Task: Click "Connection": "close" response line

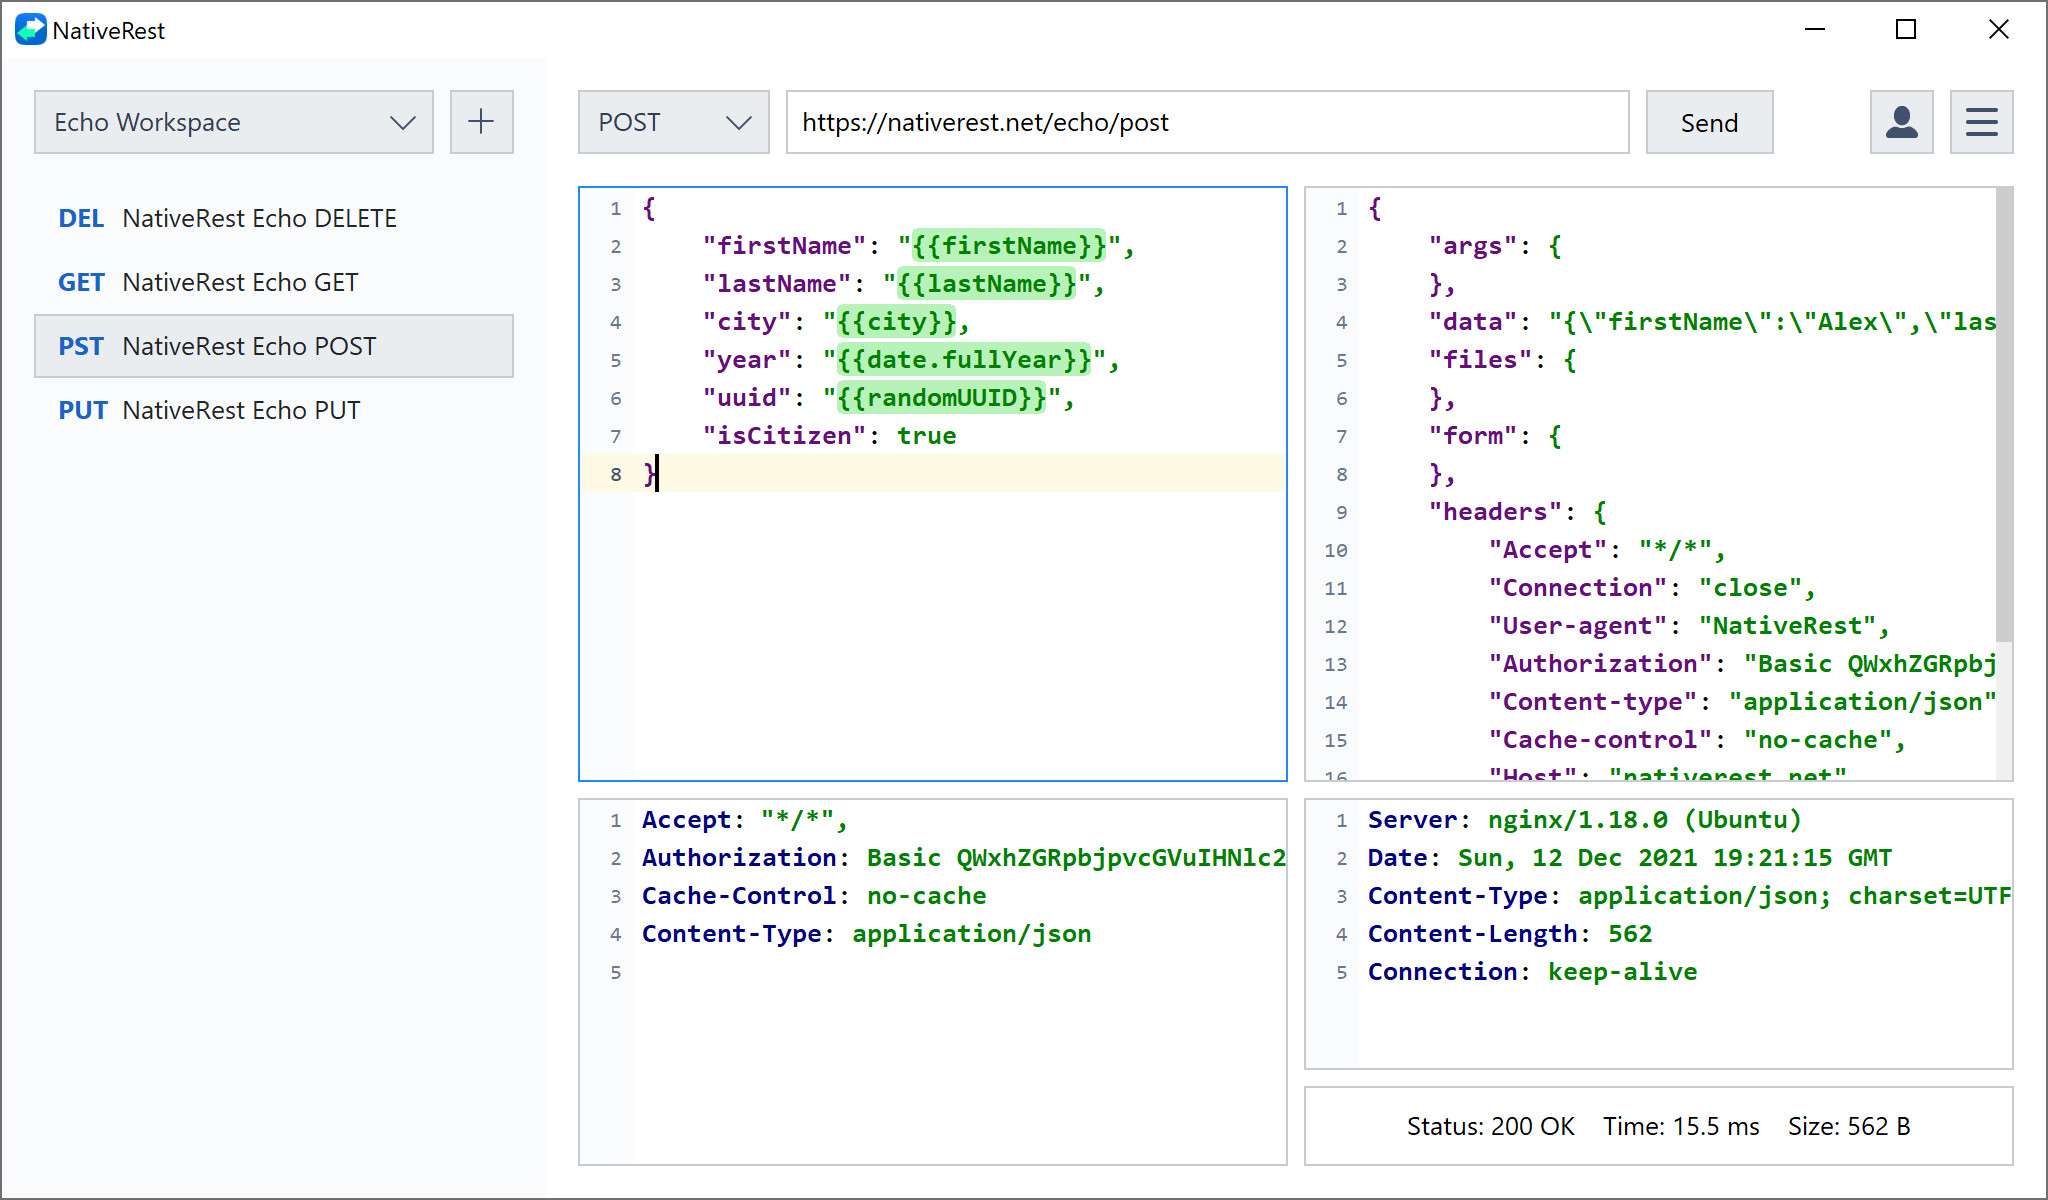Action: [x=1652, y=588]
